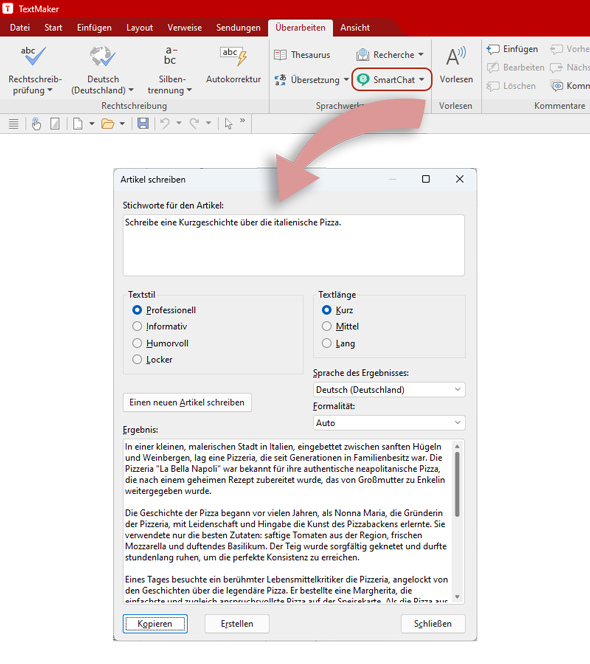Click the Erstellen button
This screenshot has width=590, height=664.
pos(237,624)
